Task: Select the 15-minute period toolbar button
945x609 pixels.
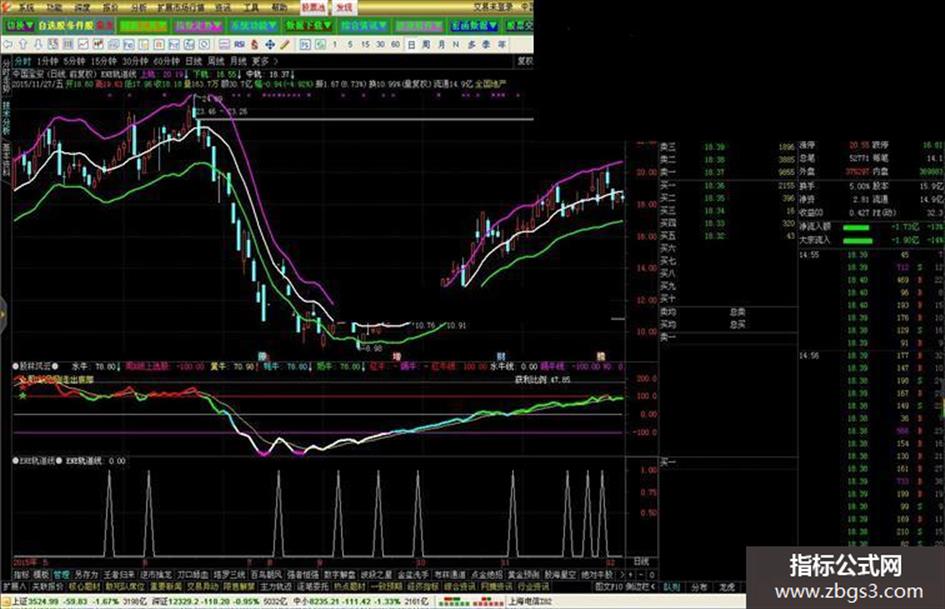Action: click(365, 45)
